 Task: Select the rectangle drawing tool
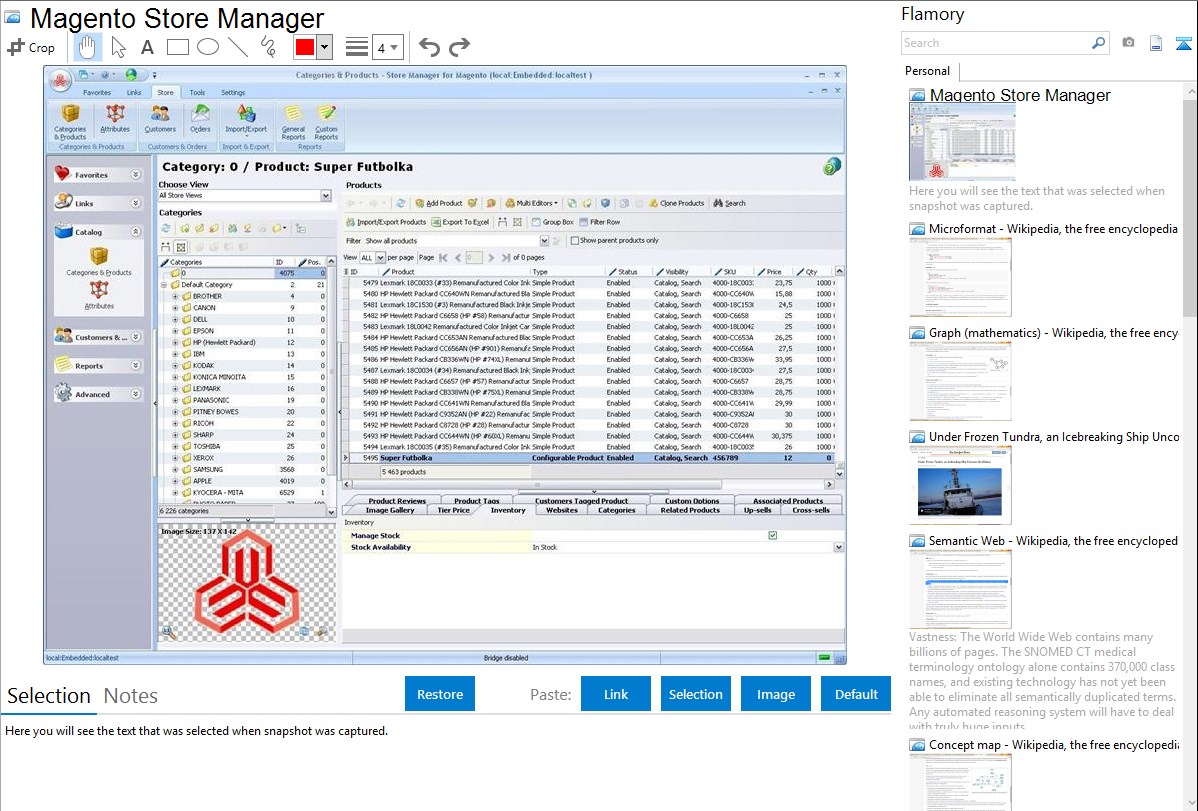[177, 47]
